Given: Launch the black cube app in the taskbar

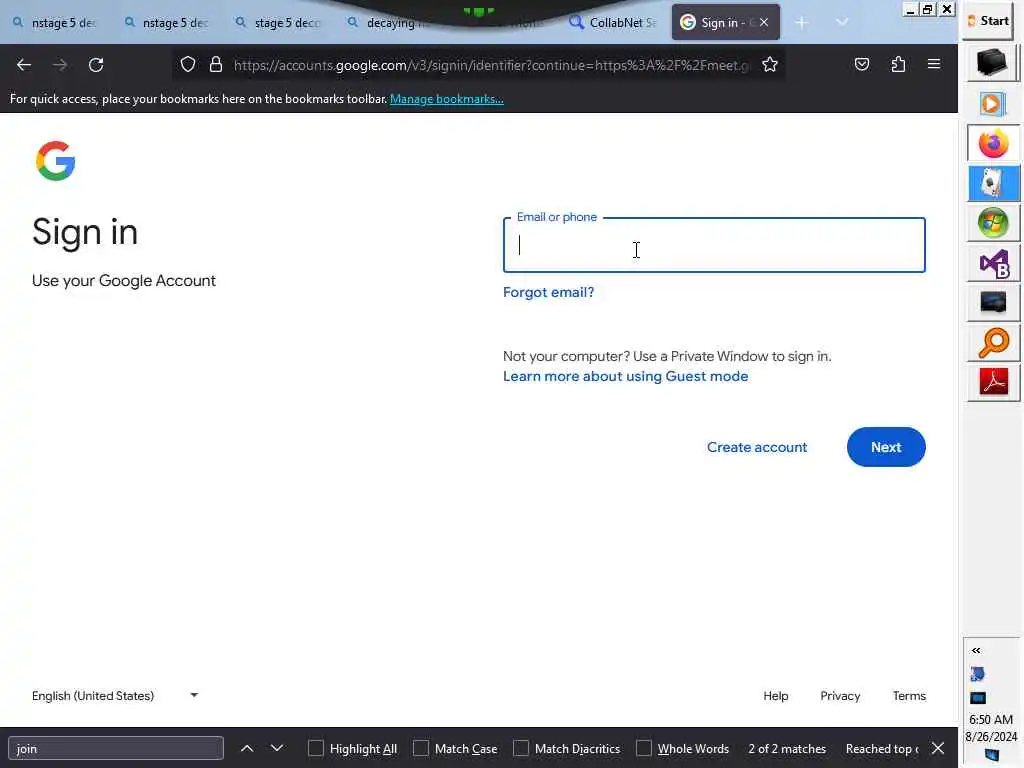Looking at the screenshot, I should pos(992,63).
